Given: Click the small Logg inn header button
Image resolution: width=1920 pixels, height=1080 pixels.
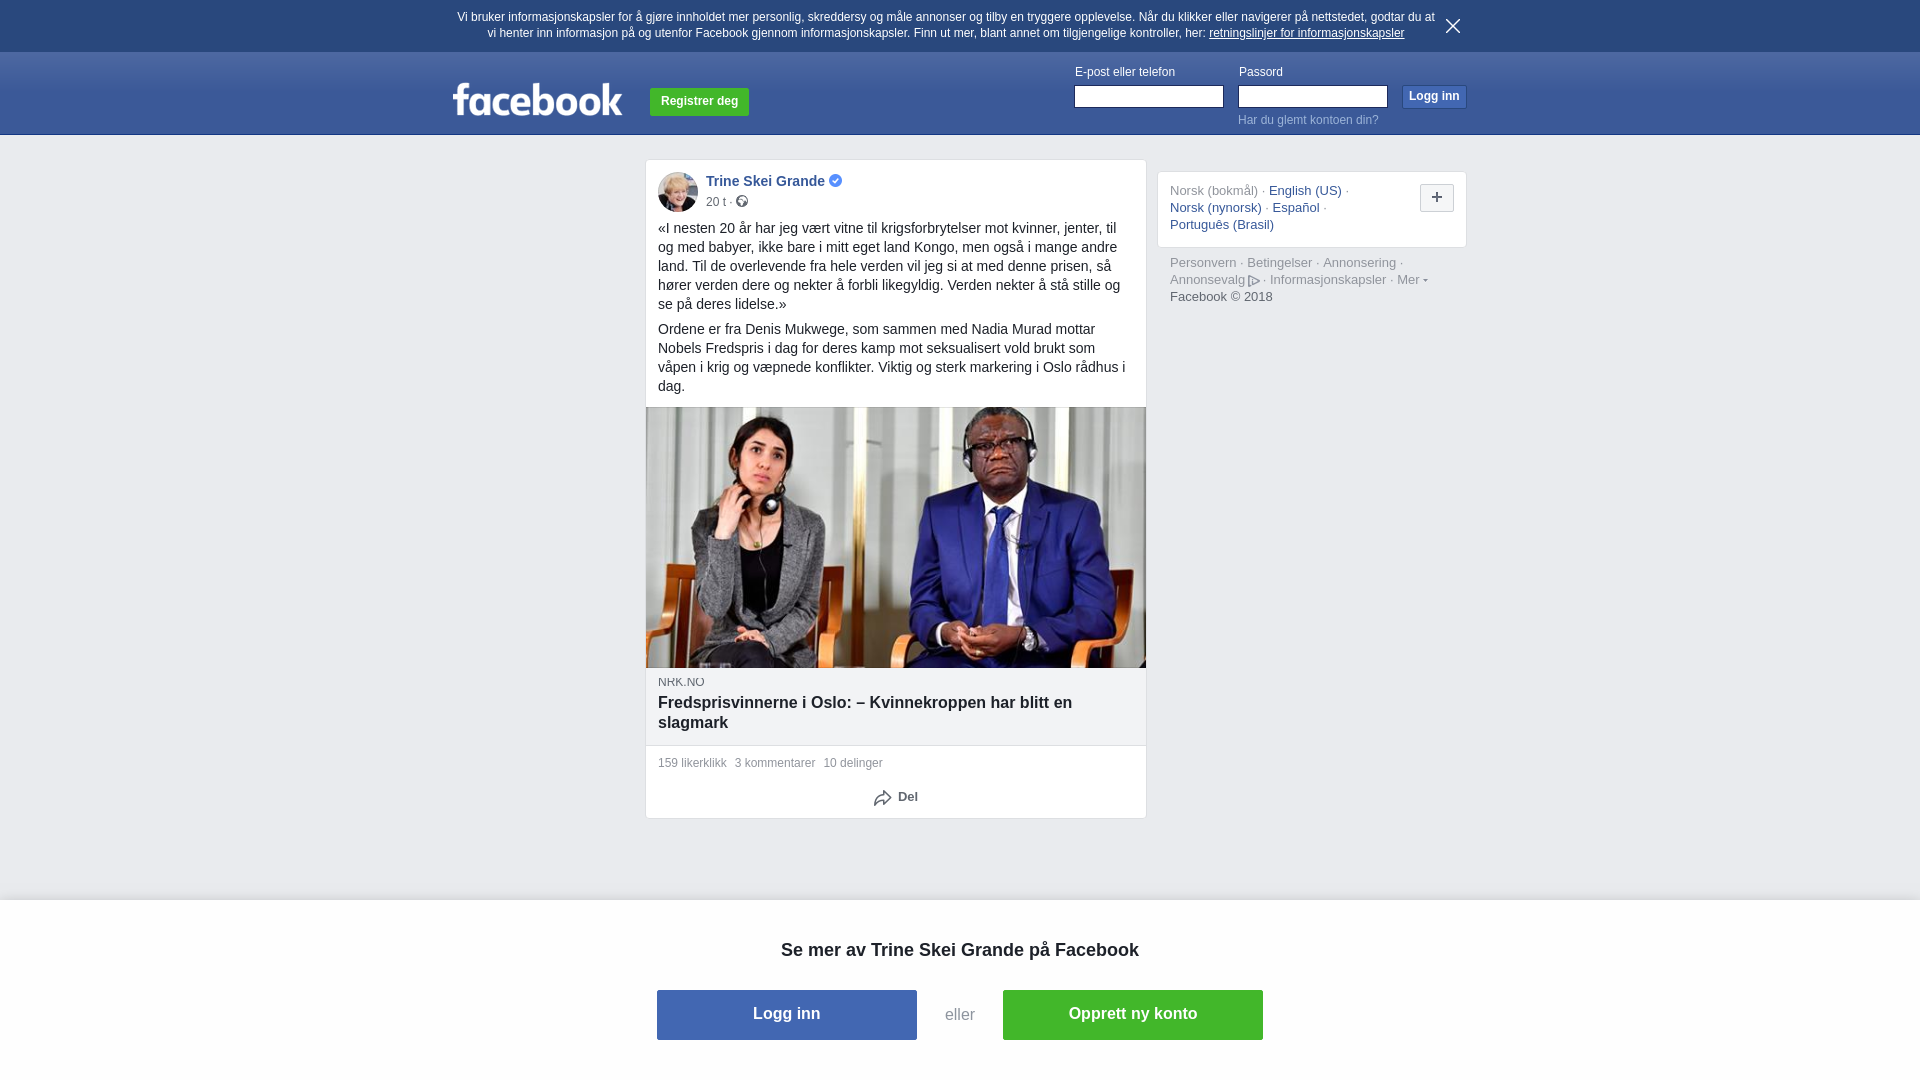Looking at the screenshot, I should point(1434,96).
